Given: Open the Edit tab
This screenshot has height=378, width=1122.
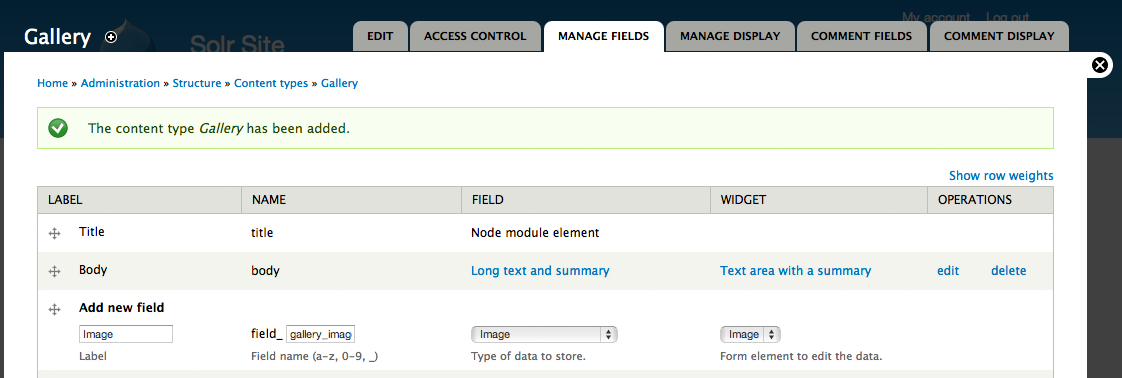Looking at the screenshot, I should [381, 36].
